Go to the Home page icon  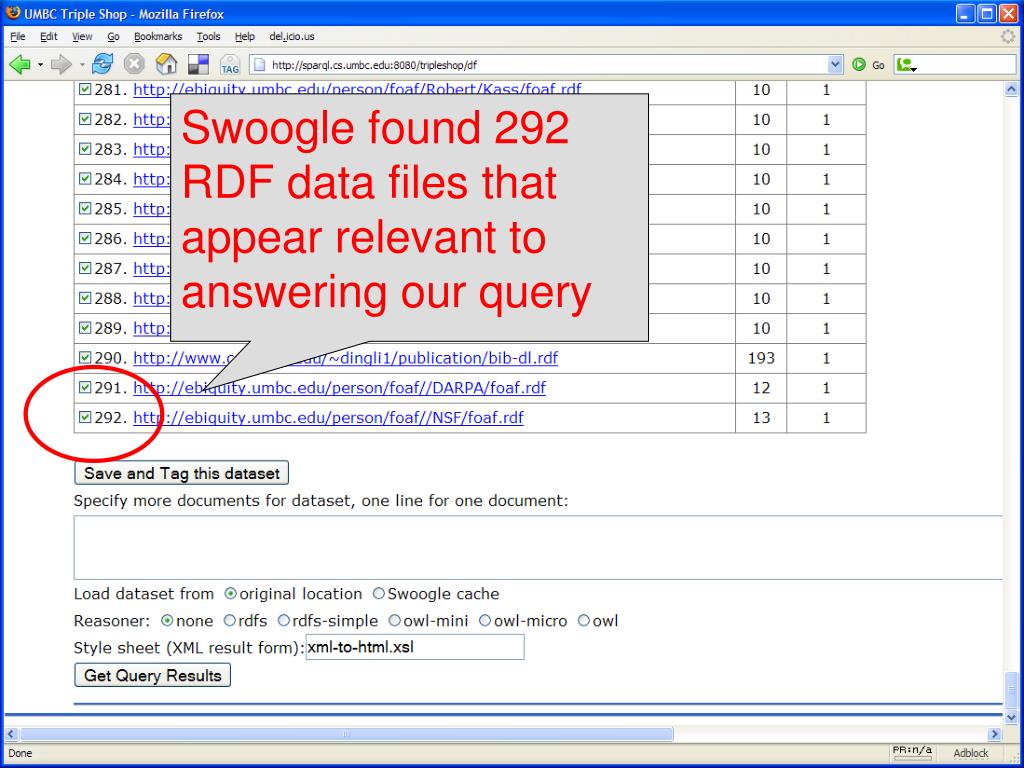[167, 64]
